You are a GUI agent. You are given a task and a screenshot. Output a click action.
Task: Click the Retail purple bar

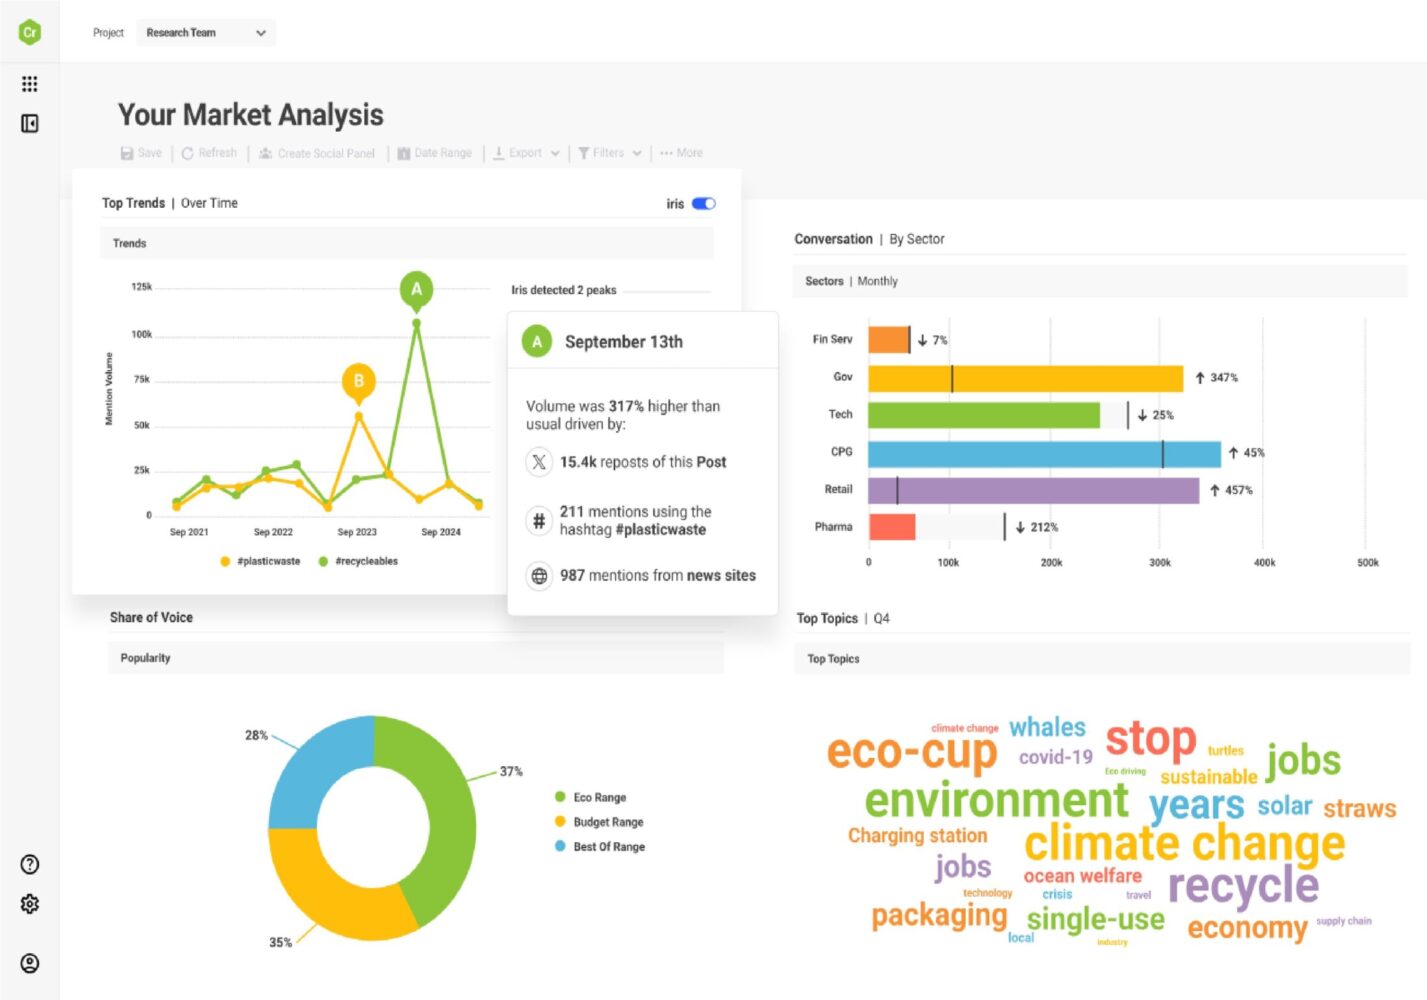(x=1033, y=491)
